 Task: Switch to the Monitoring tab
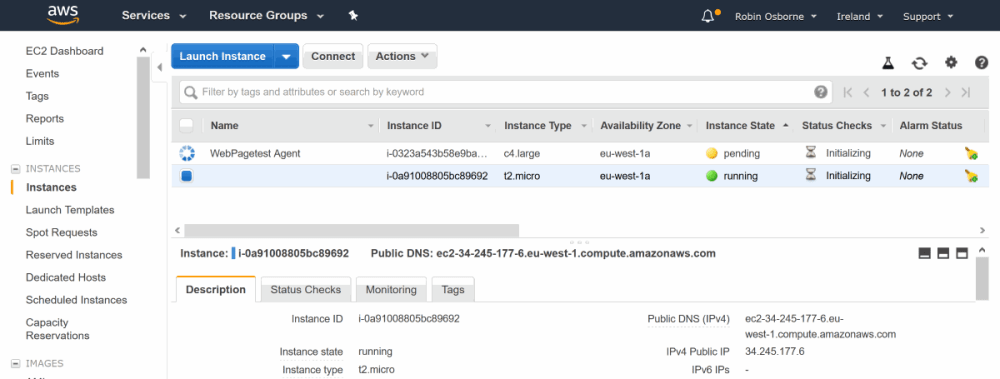391,290
